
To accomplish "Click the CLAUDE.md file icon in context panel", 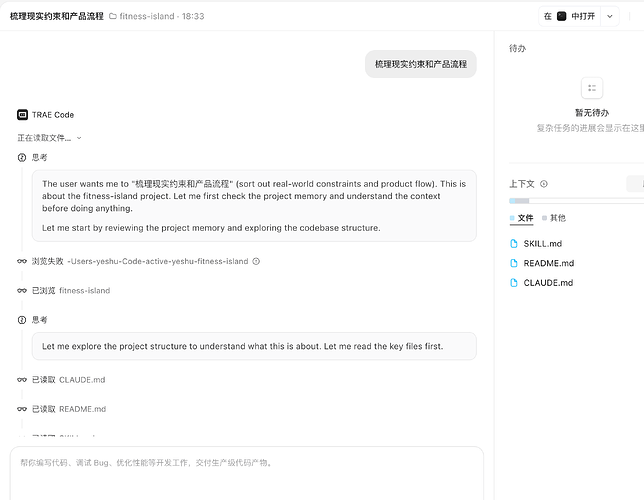I will click(514, 283).
